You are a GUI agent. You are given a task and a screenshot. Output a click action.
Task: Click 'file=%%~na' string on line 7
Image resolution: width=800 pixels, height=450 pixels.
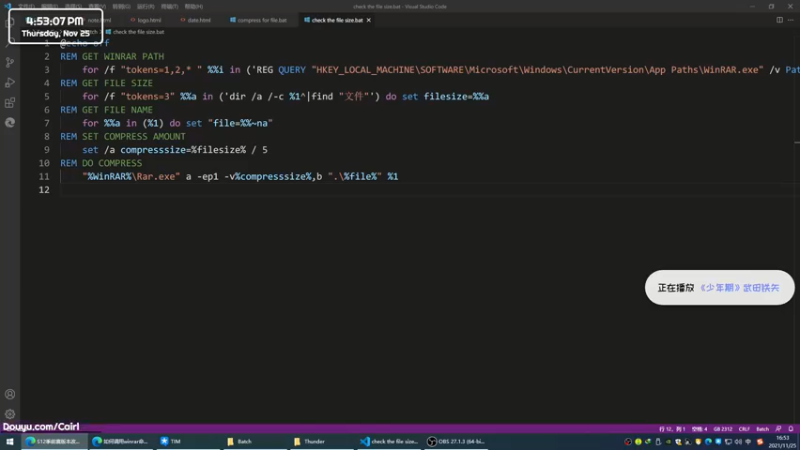(x=240, y=123)
